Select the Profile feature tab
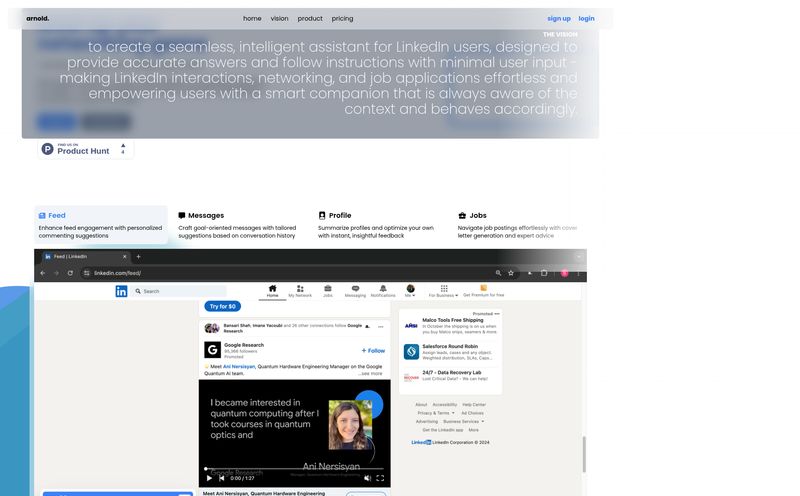Viewport: 800px width, 496px height. tap(379, 225)
